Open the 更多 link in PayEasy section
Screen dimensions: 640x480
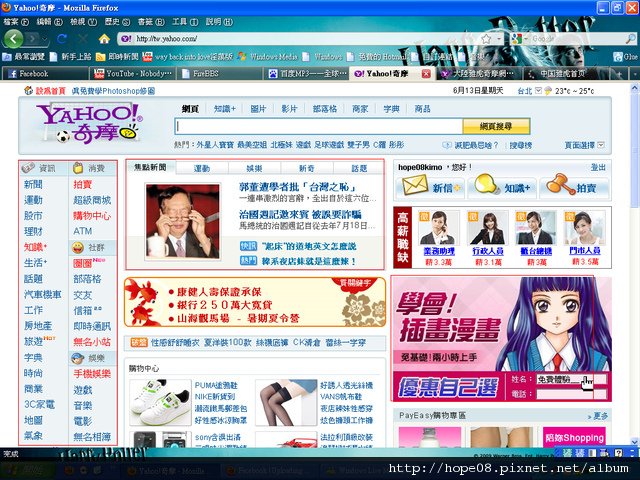598,416
